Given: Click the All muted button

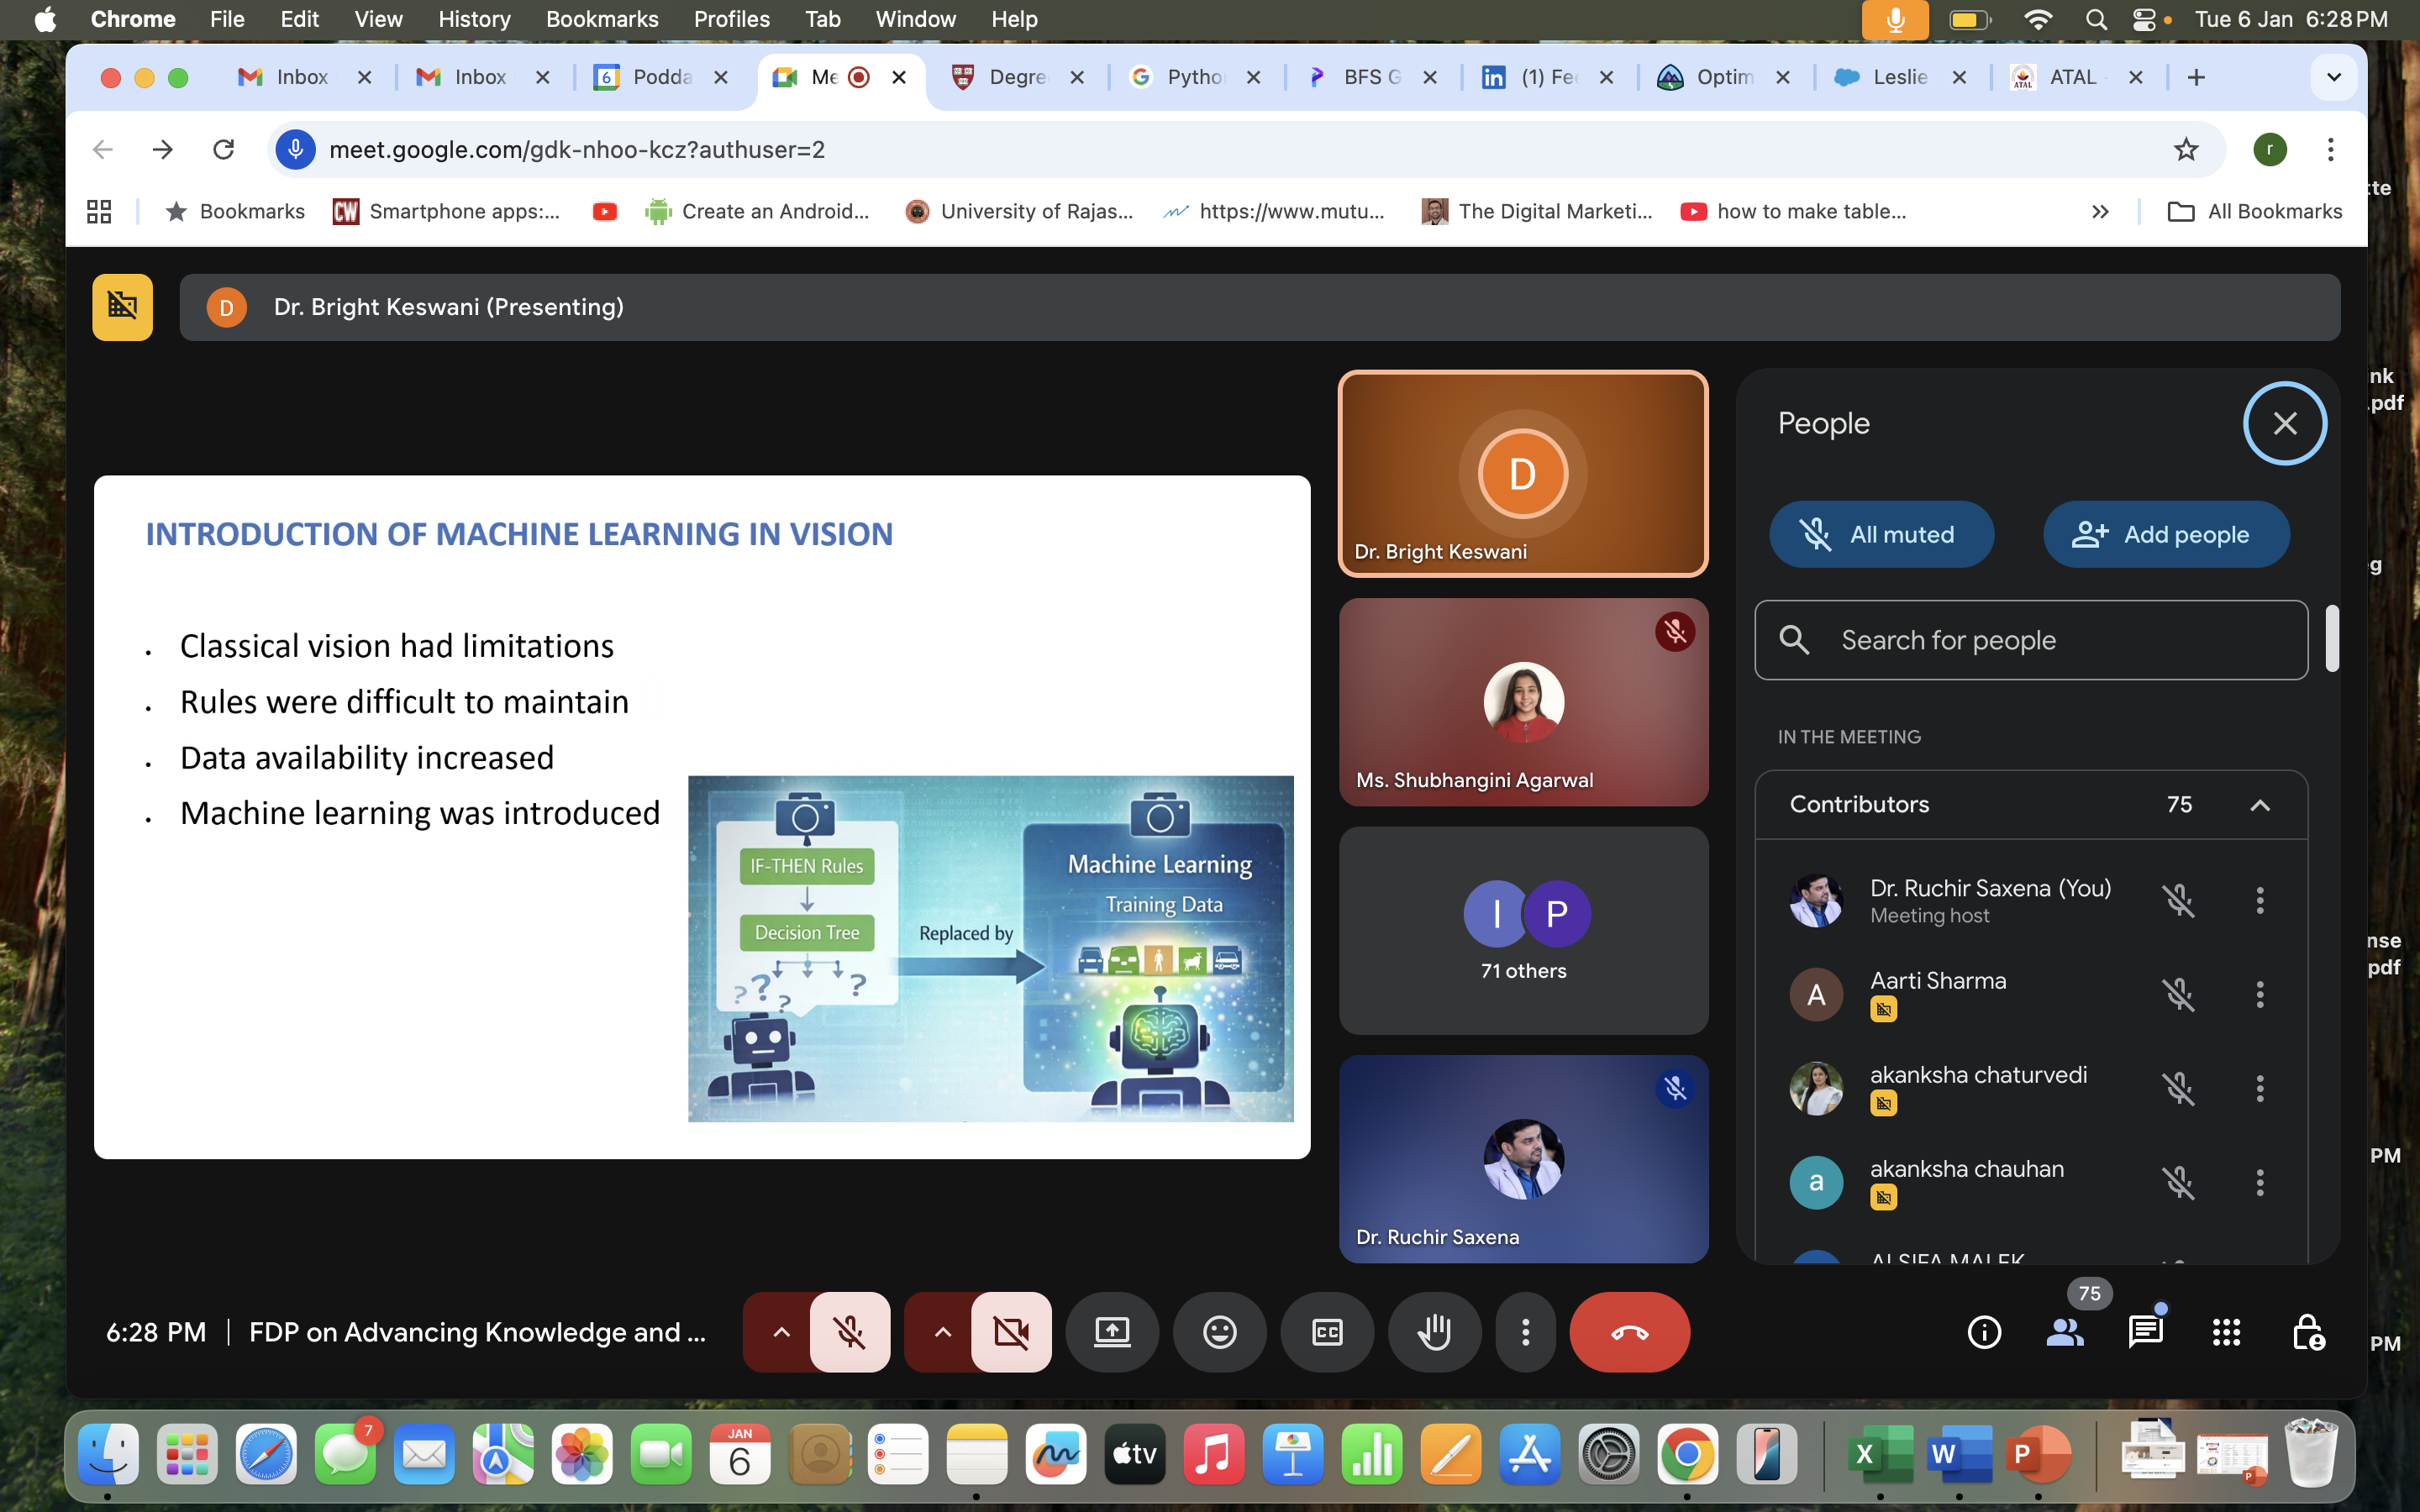Looking at the screenshot, I should [x=1881, y=534].
